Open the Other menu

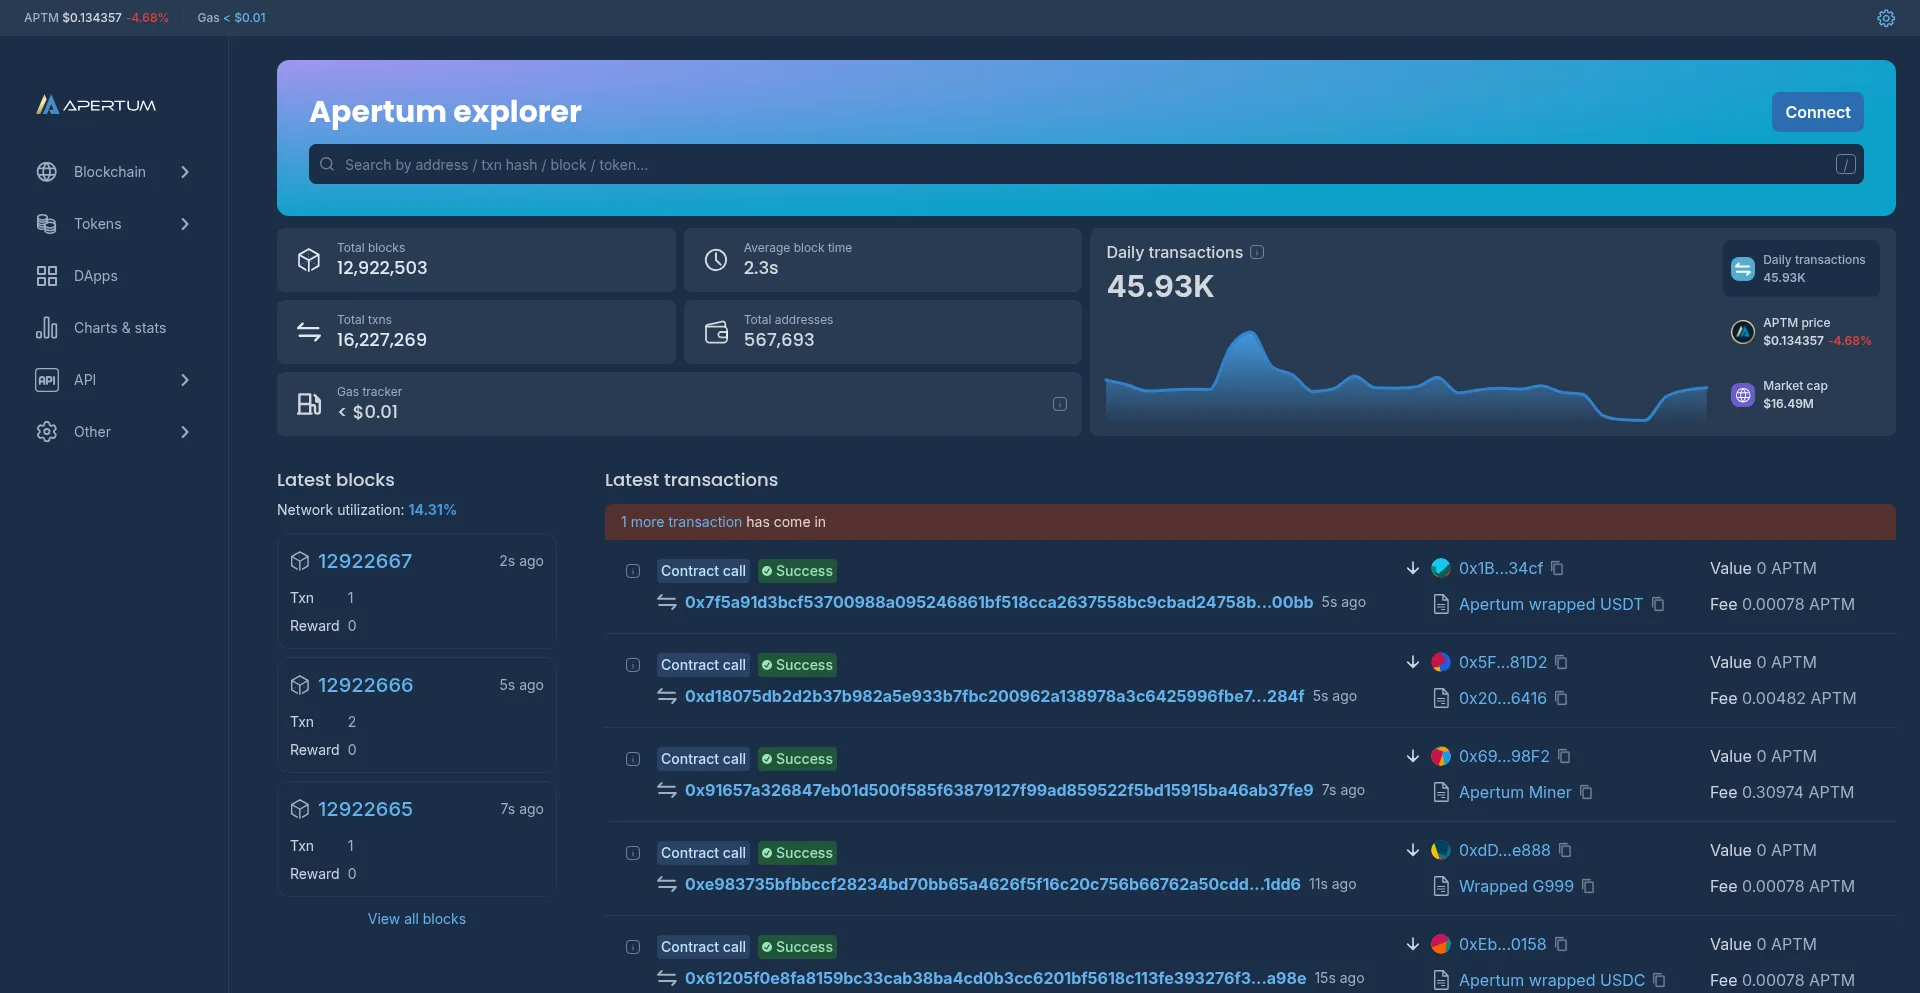coord(114,432)
